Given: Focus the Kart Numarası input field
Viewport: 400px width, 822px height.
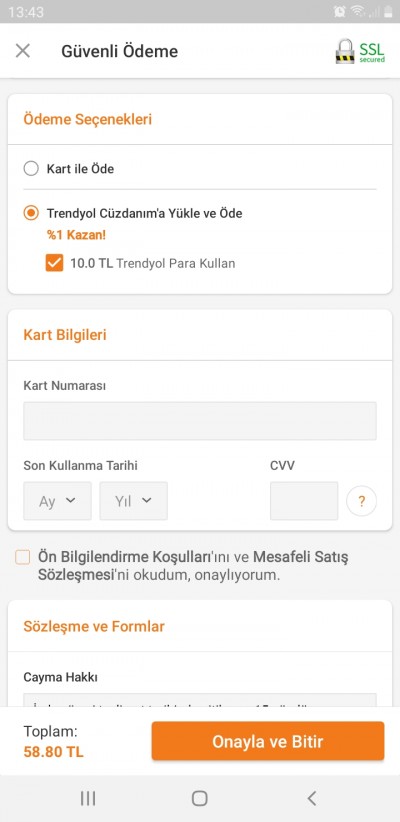Looking at the screenshot, I should (x=200, y=421).
